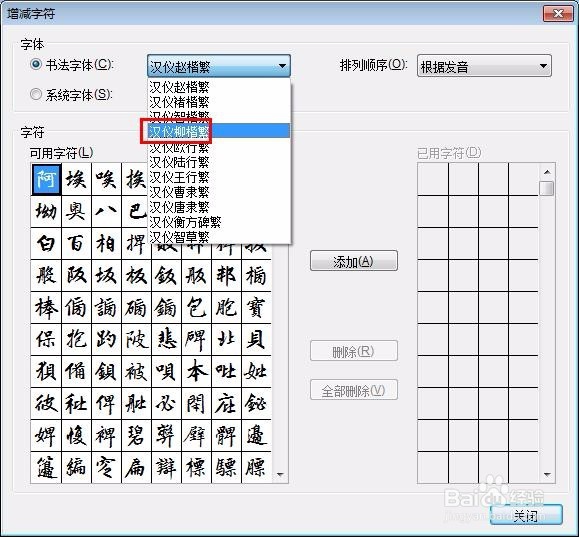Select the 標 character cell
This screenshot has width=579, height=537.
196,467
